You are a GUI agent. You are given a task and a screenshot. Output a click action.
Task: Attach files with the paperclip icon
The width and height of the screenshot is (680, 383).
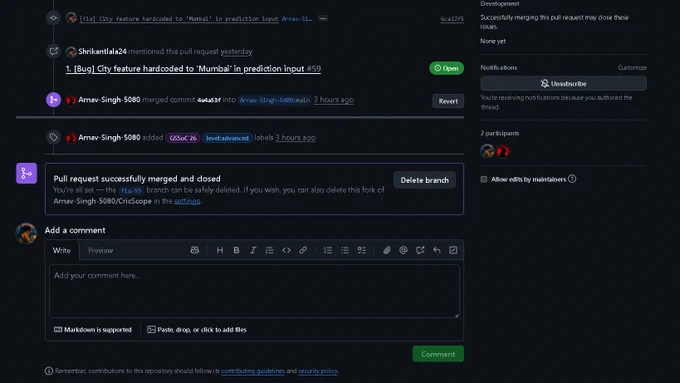(x=386, y=250)
